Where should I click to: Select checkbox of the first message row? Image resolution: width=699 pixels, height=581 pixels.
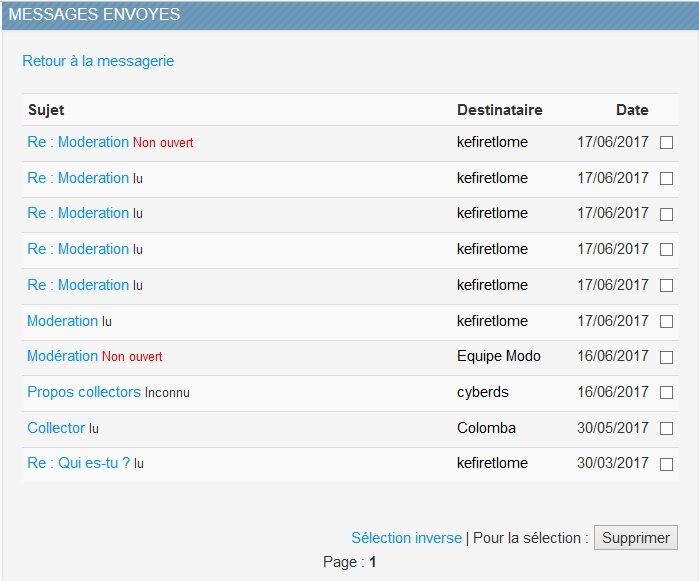click(667, 143)
